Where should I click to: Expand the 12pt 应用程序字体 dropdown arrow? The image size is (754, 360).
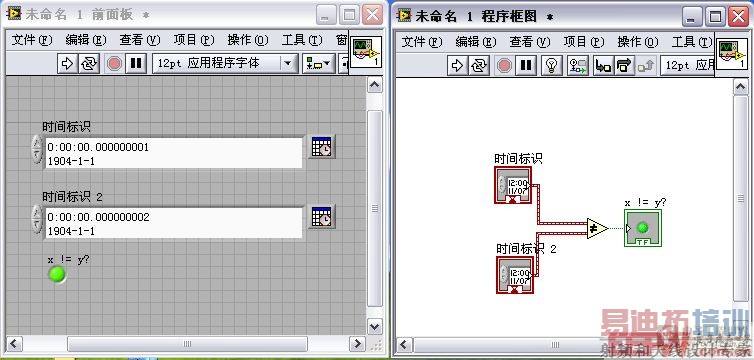pos(288,63)
